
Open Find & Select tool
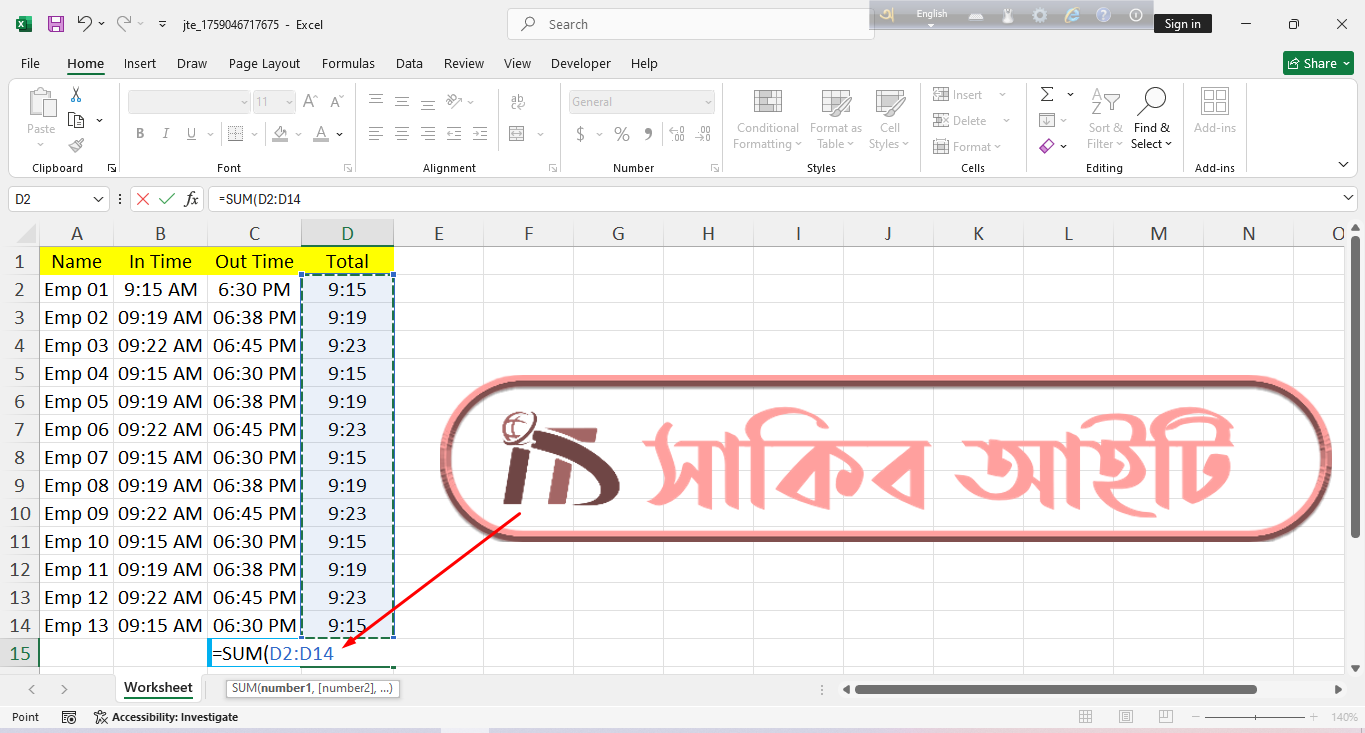(1151, 119)
